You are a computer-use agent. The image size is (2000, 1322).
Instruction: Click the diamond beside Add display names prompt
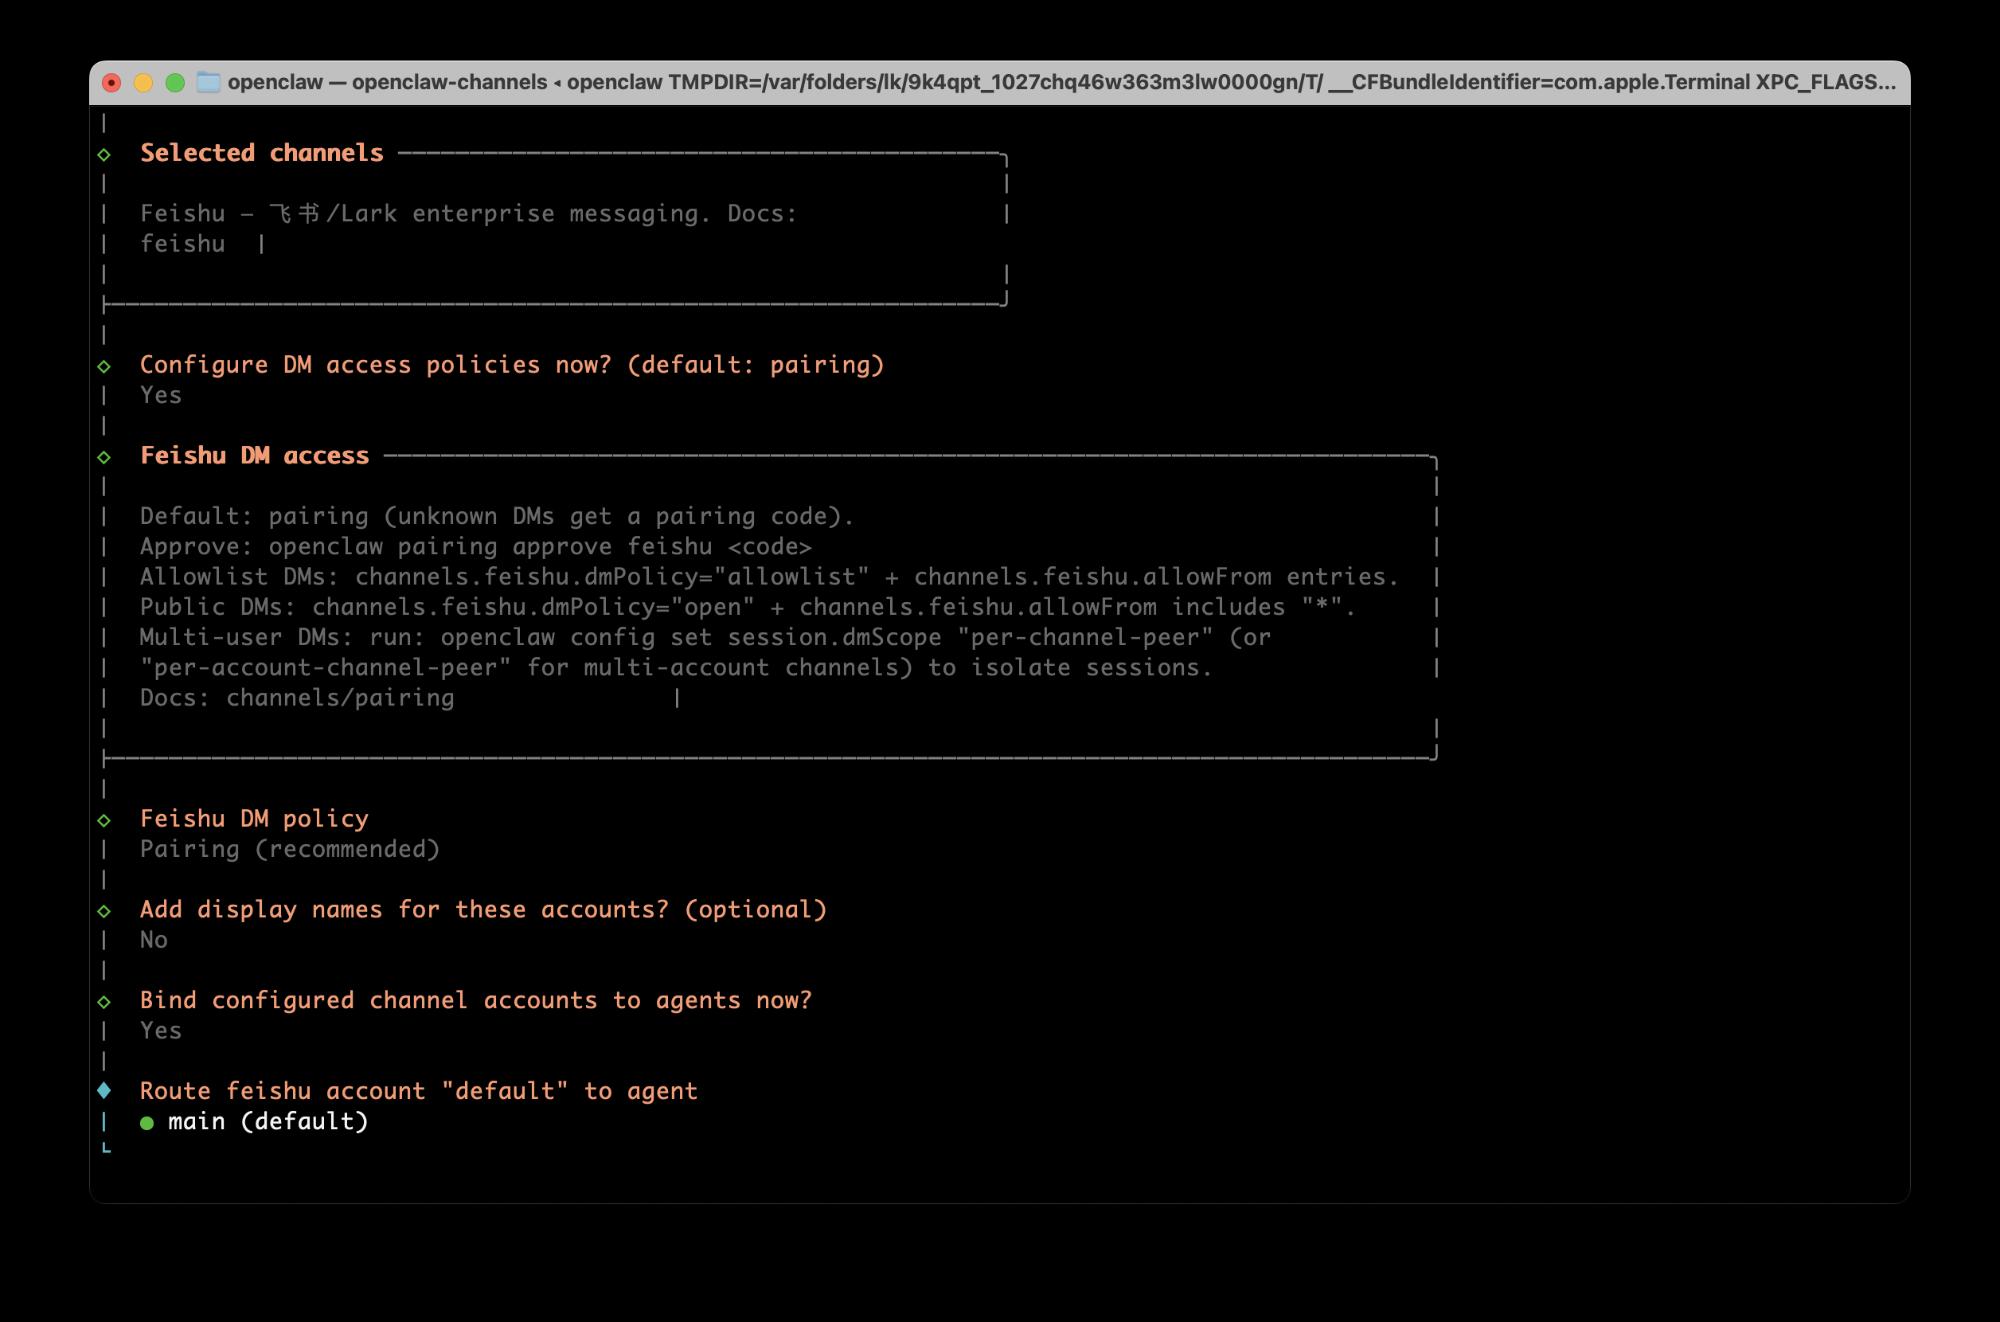point(104,911)
